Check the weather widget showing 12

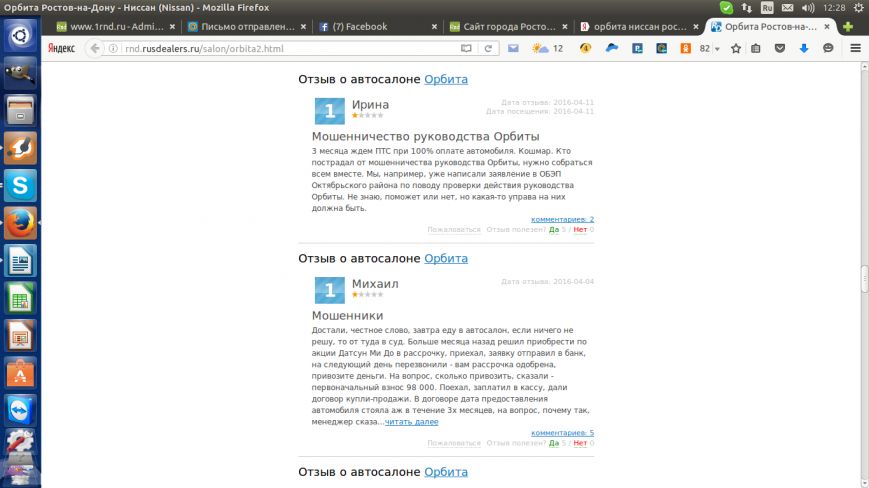click(548, 49)
